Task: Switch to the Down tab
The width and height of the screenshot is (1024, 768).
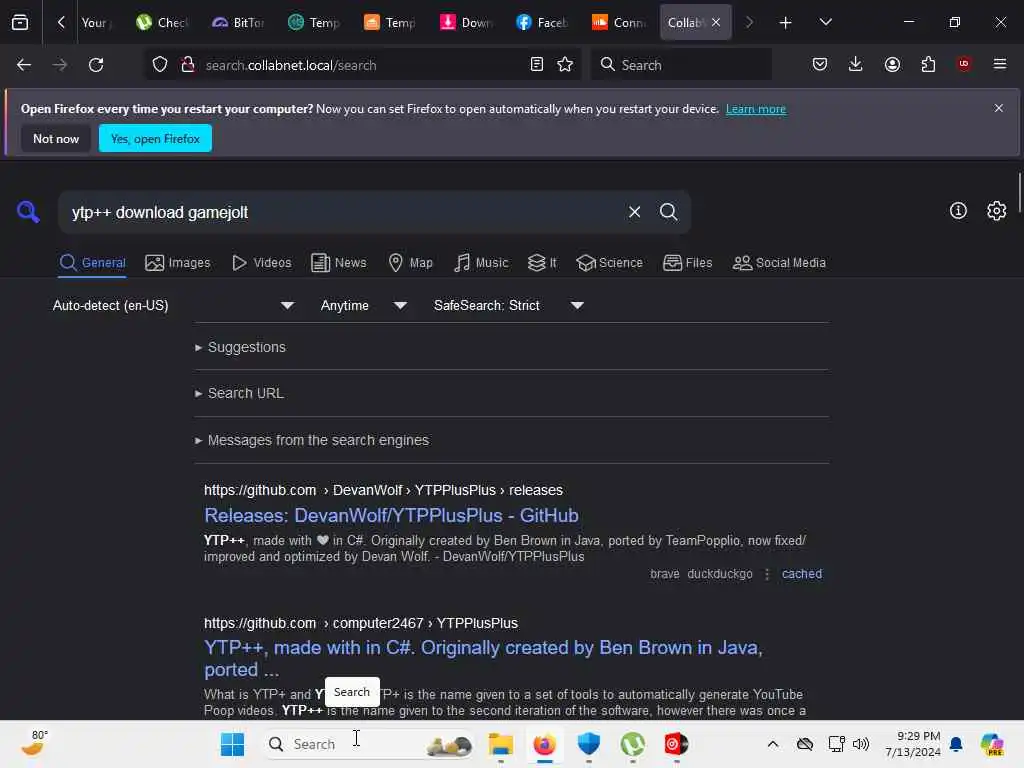Action: (466, 23)
